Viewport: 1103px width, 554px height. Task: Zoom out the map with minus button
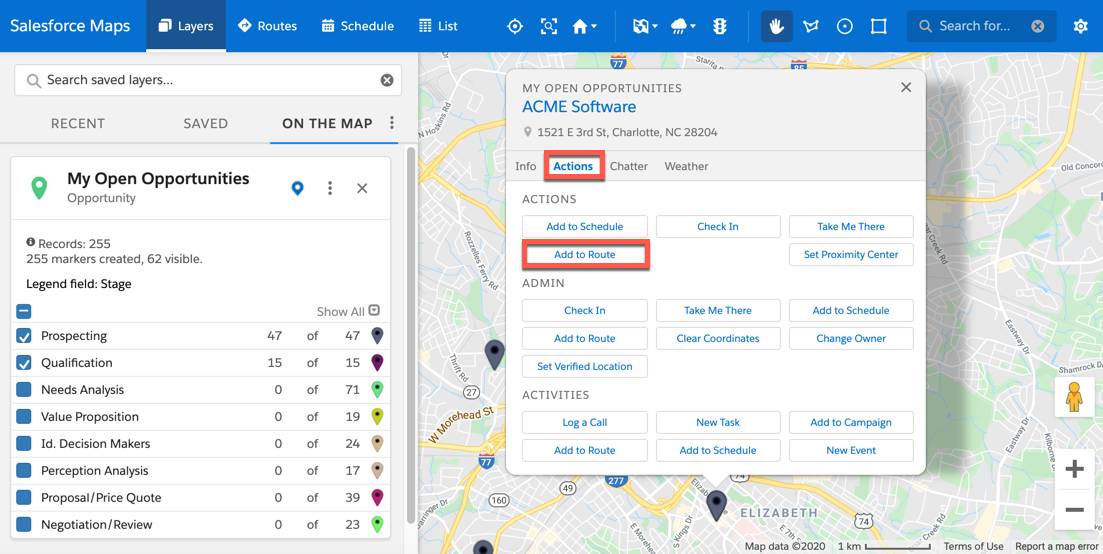click(1074, 510)
